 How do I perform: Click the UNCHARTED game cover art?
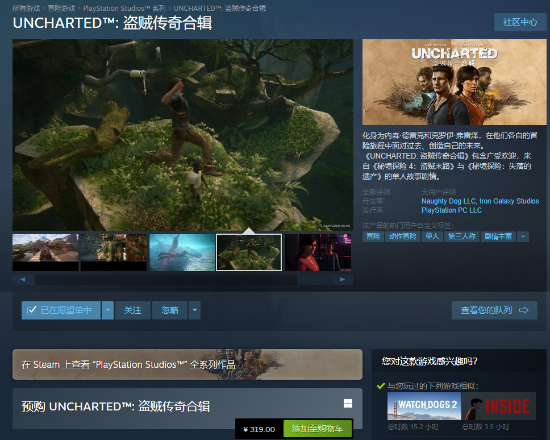click(x=454, y=82)
